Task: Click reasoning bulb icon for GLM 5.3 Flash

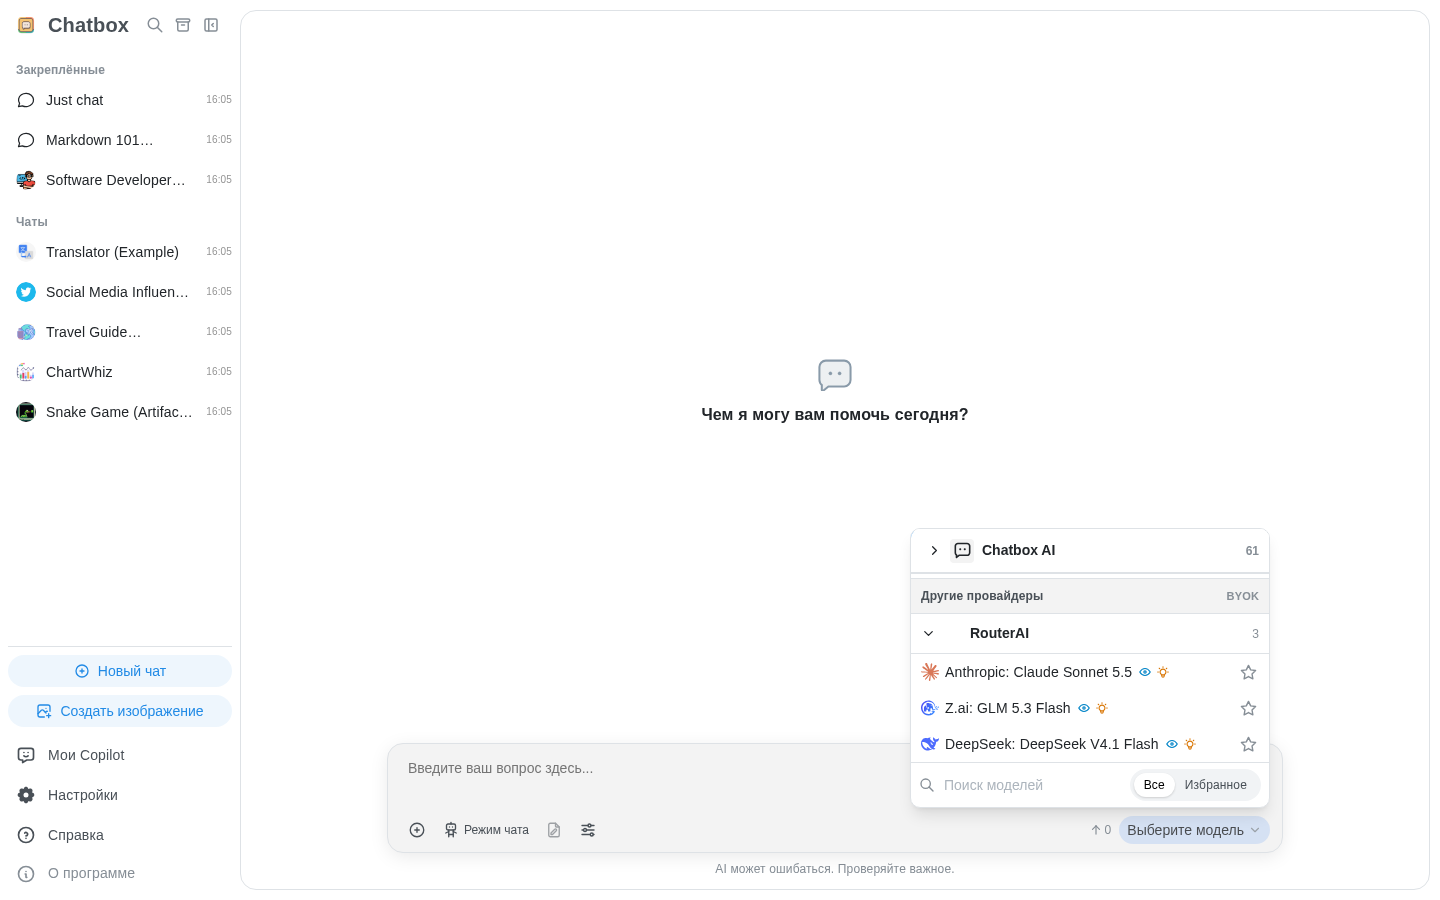Action: [1102, 708]
